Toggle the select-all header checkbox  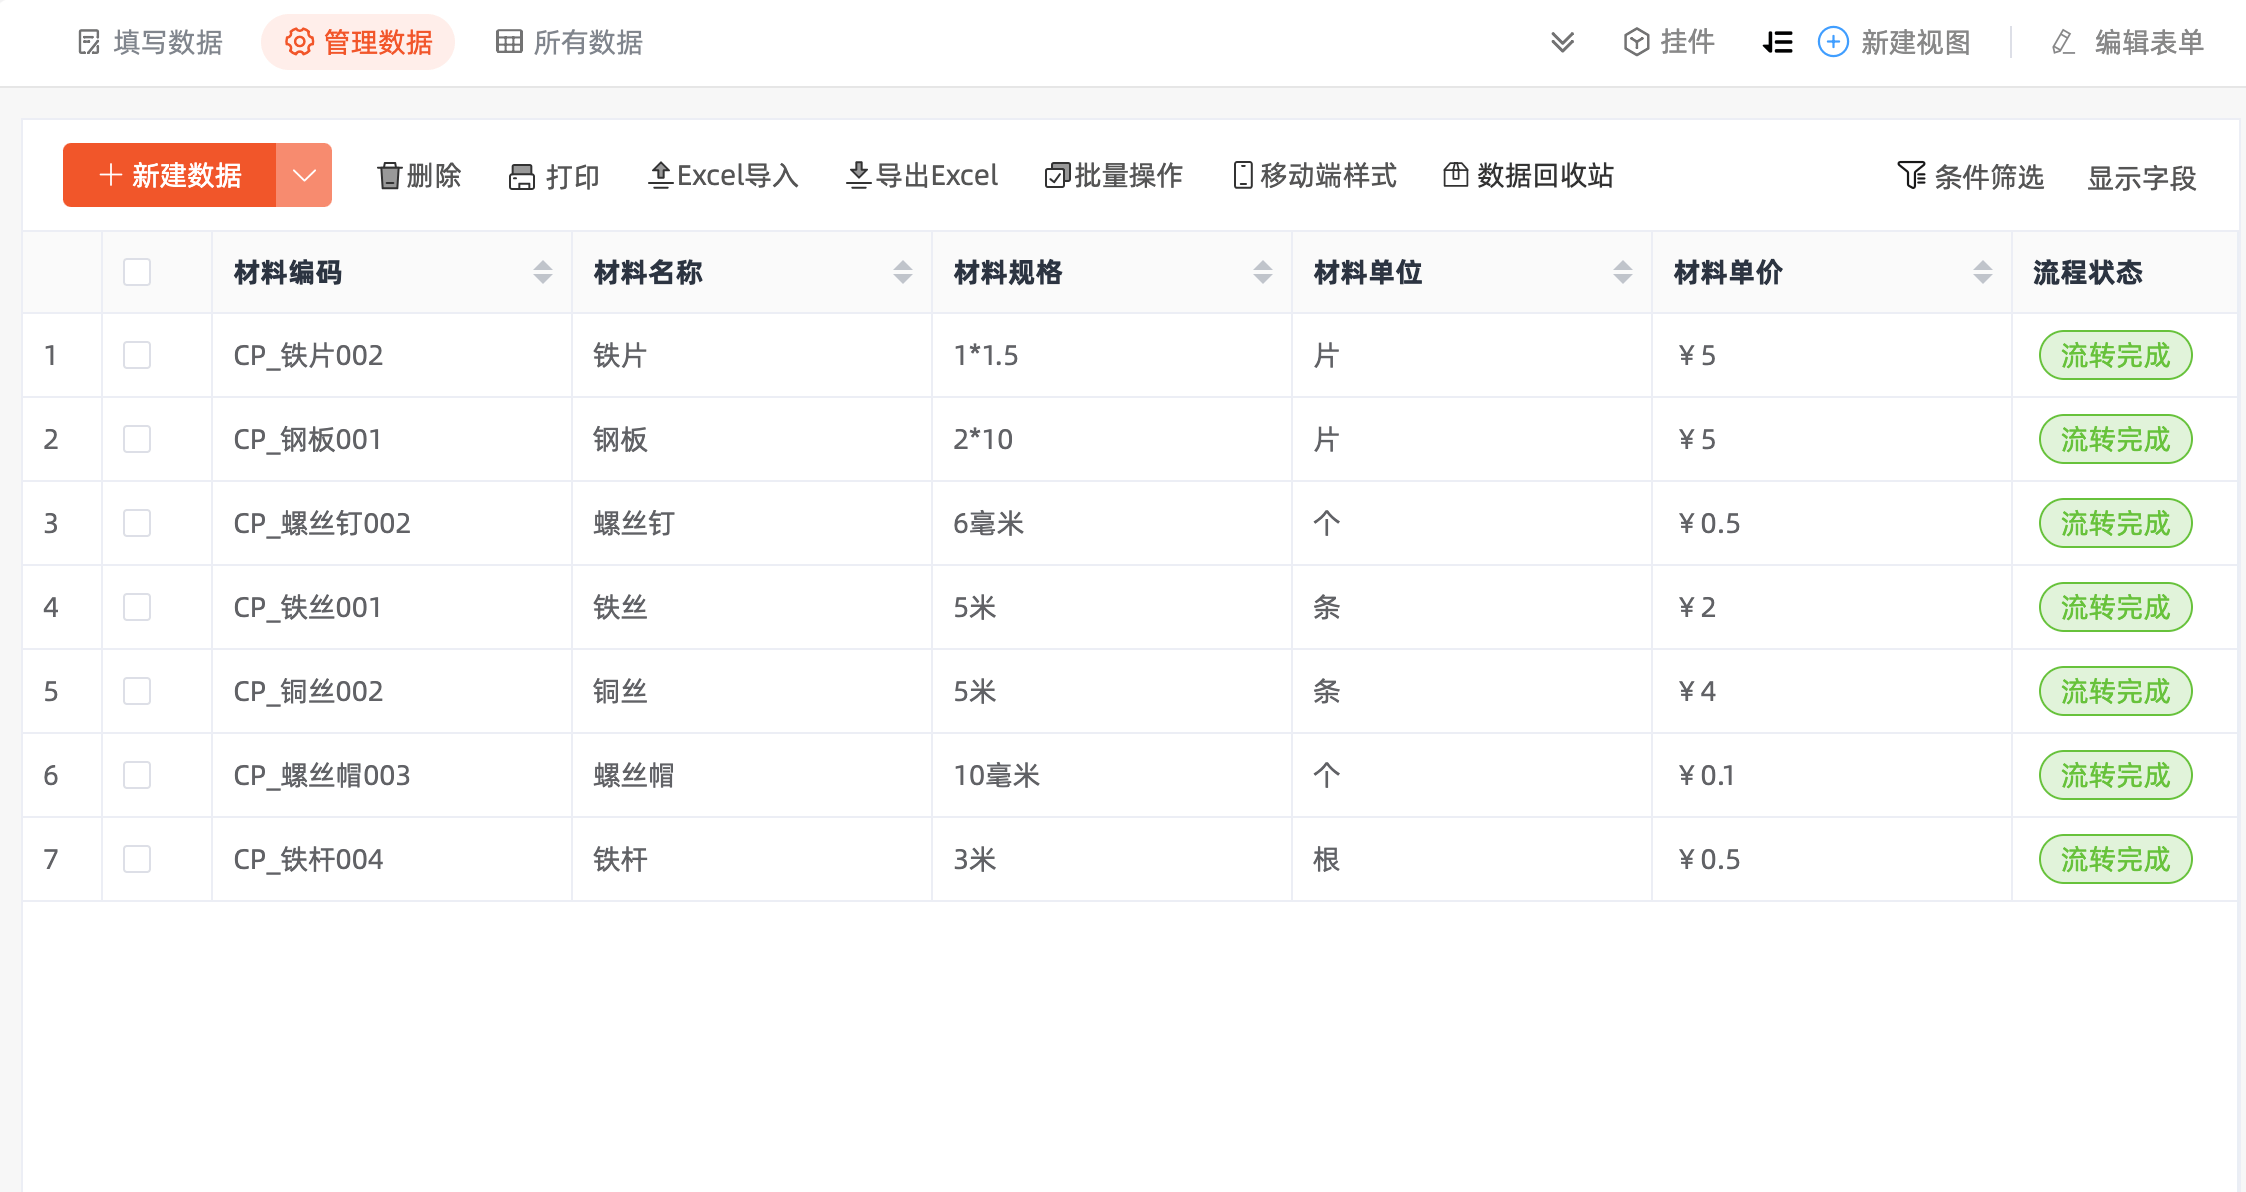[137, 272]
